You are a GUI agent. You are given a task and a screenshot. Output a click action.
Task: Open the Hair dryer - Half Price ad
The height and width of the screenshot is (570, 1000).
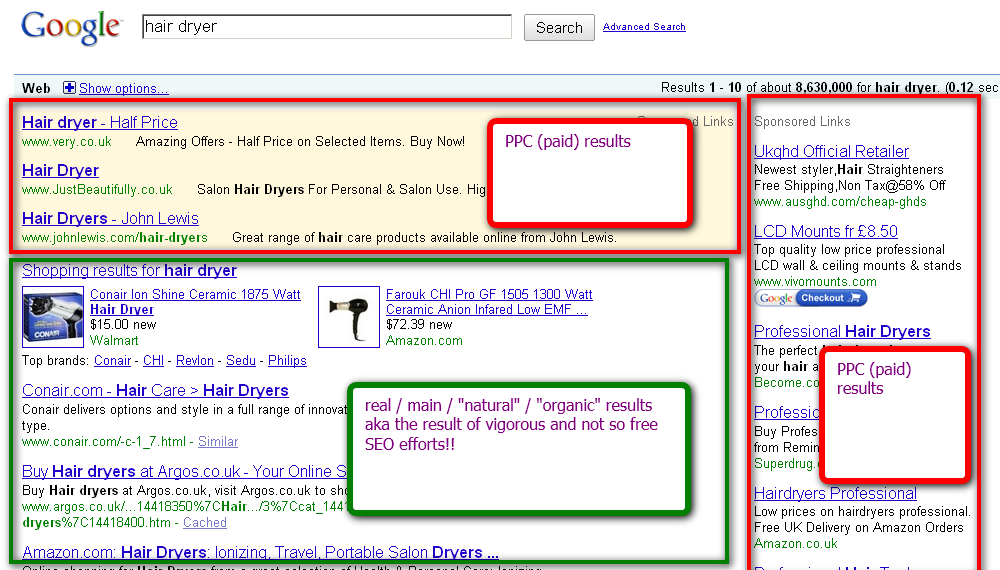click(x=100, y=122)
